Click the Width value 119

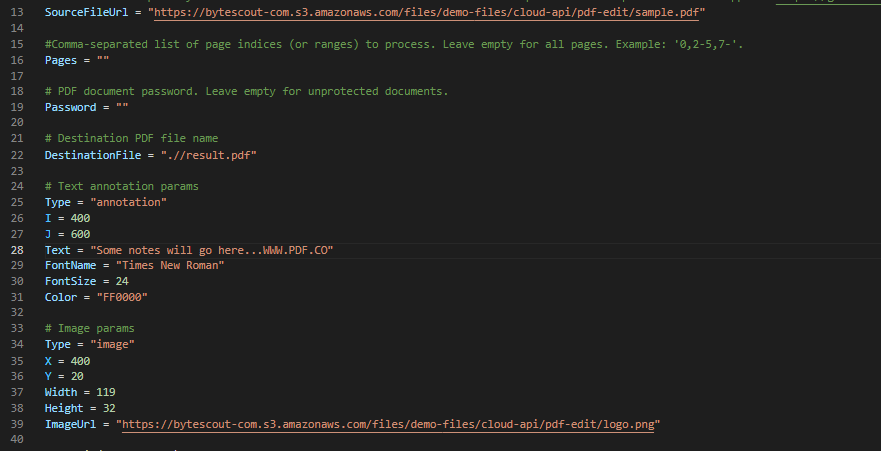tap(106, 392)
